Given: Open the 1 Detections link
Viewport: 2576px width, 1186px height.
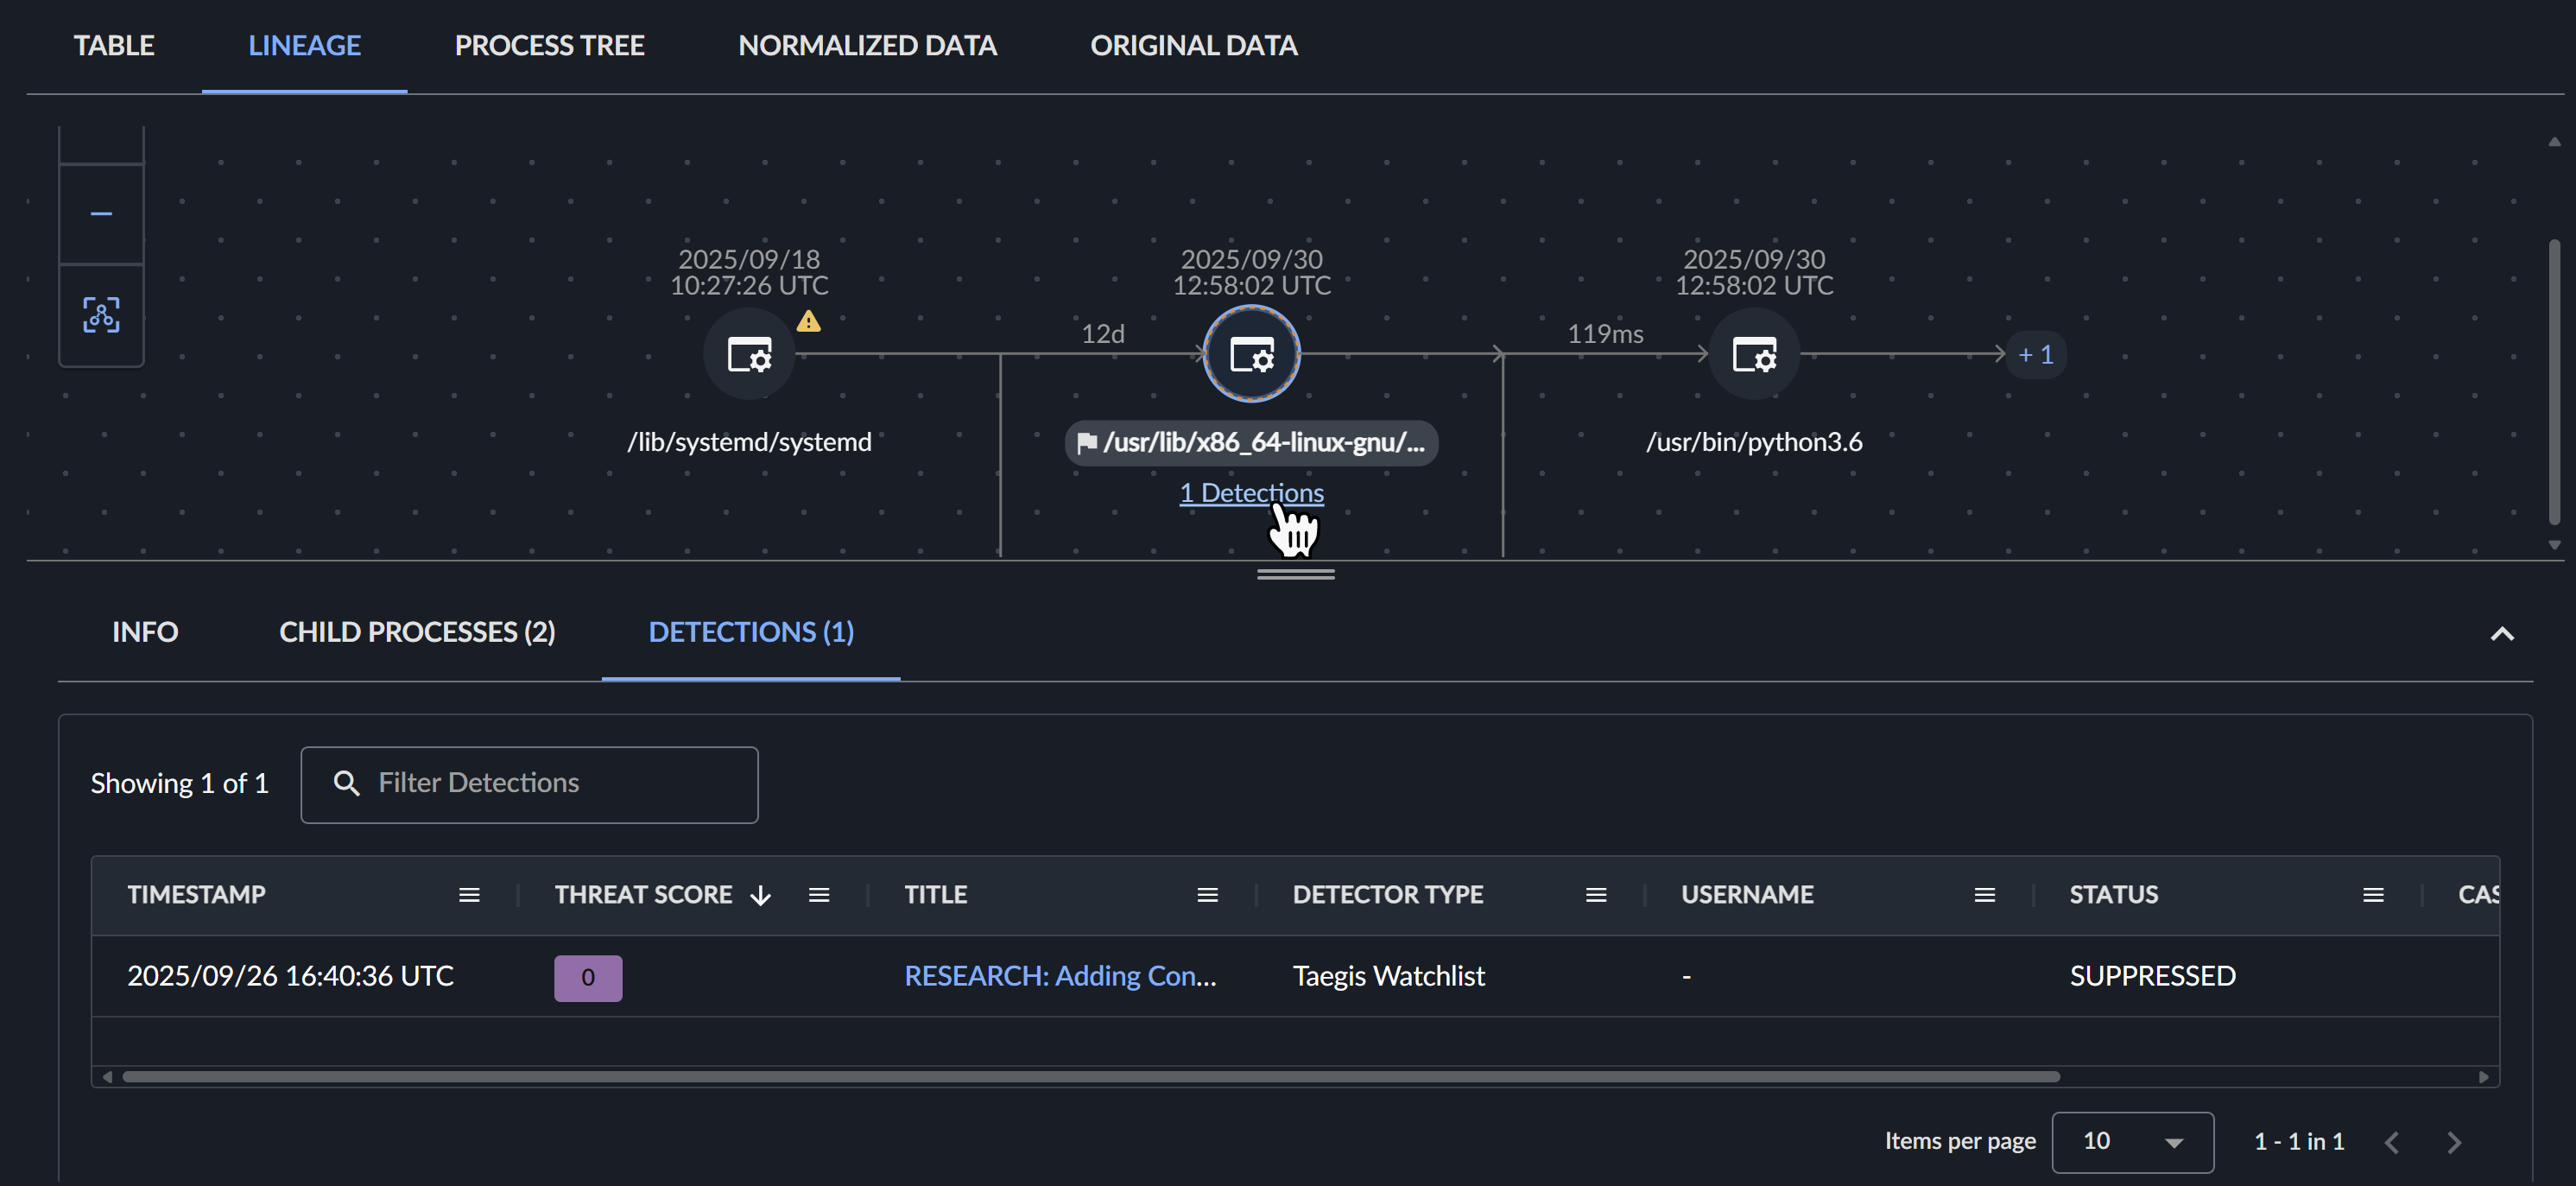Looking at the screenshot, I should (1251, 493).
